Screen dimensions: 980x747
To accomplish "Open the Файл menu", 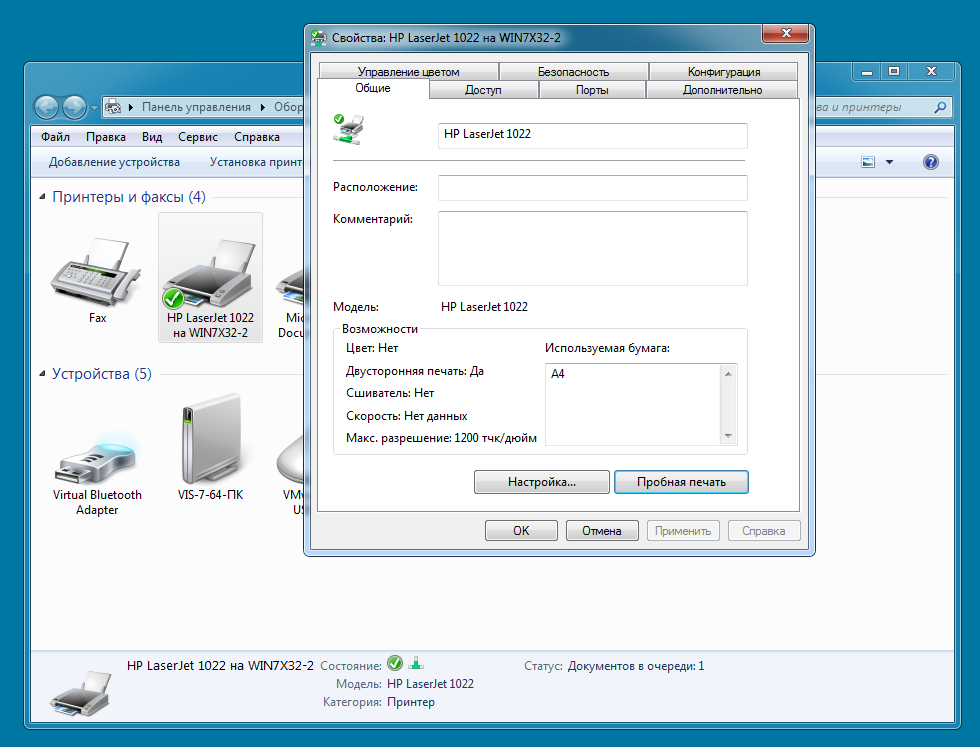I will (x=55, y=137).
